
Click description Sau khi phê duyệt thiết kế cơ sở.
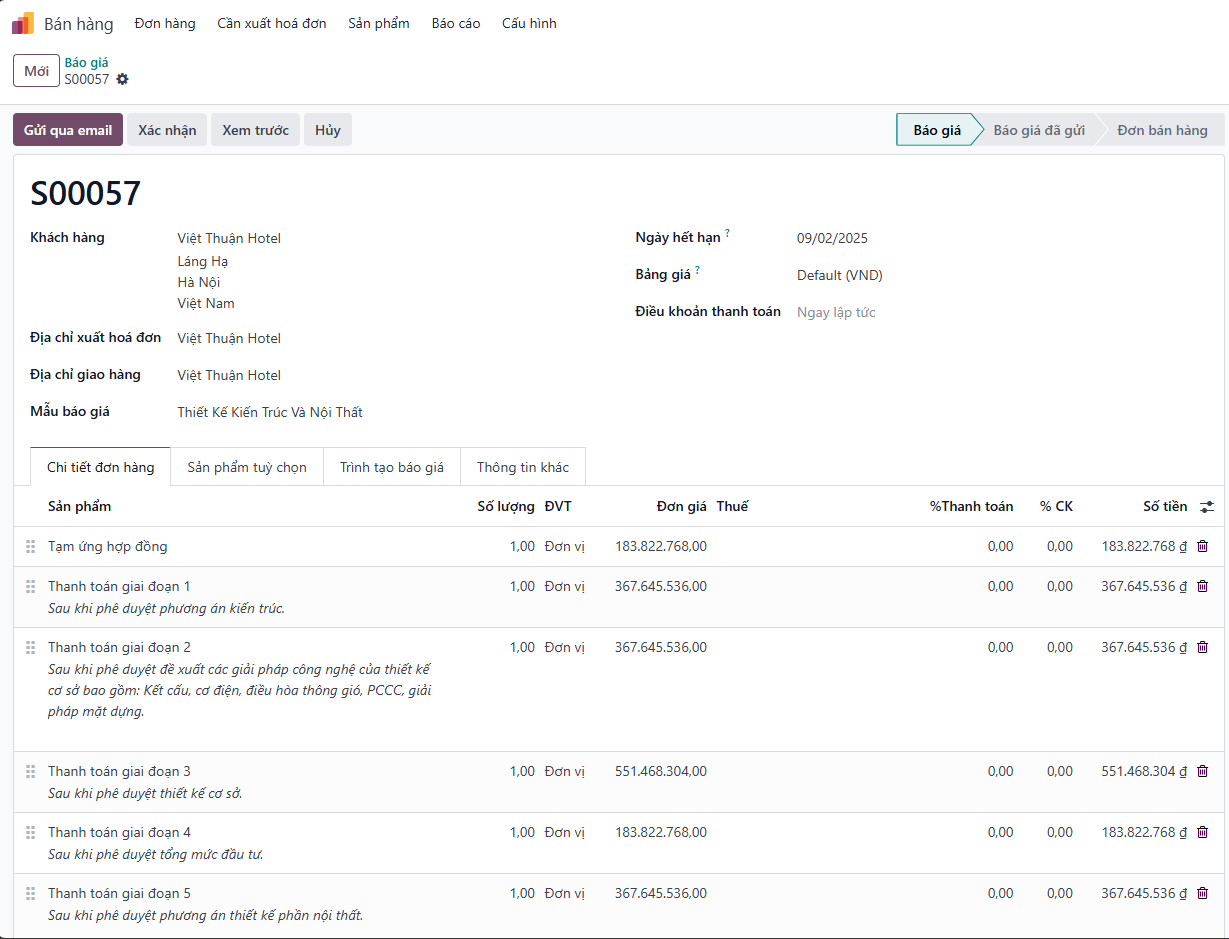[145, 793]
